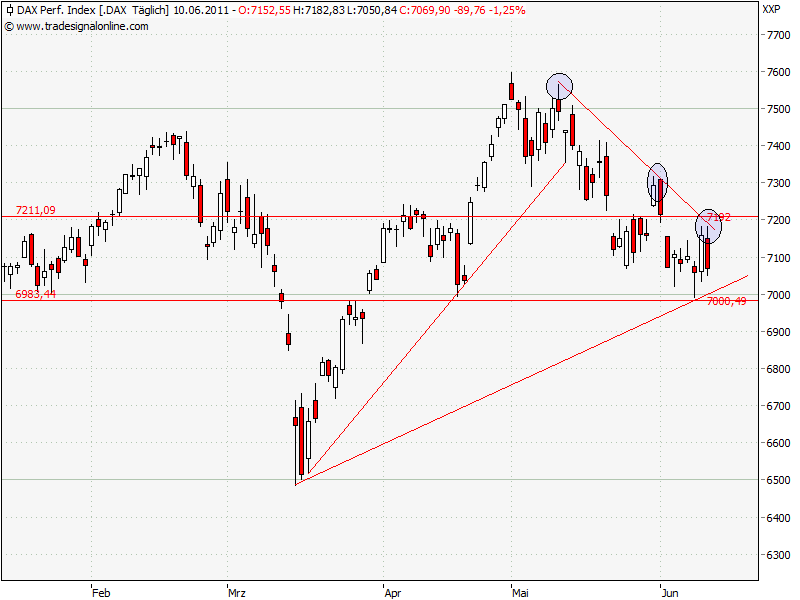This screenshot has width=800, height=600.
Task: Click the high value H:7182,83
Action: pos(318,10)
